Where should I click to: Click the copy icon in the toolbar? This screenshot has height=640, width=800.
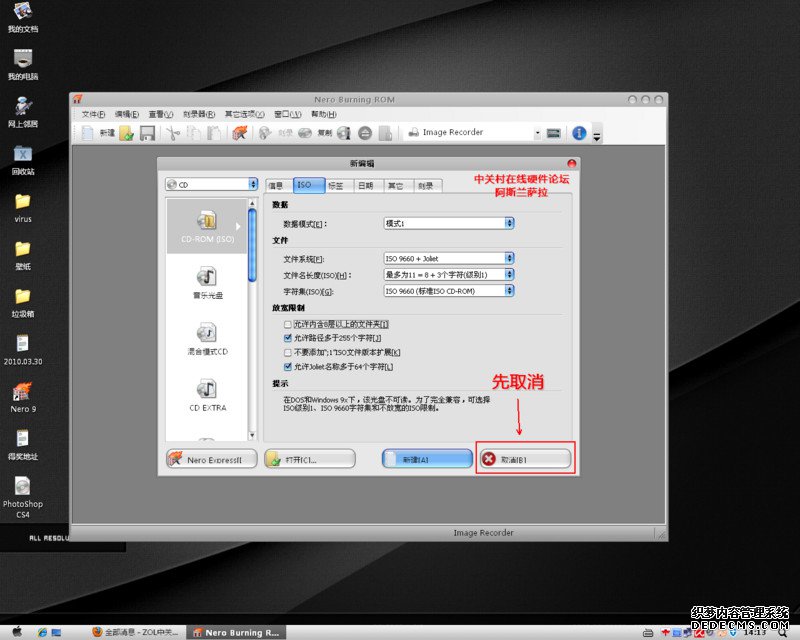194,134
